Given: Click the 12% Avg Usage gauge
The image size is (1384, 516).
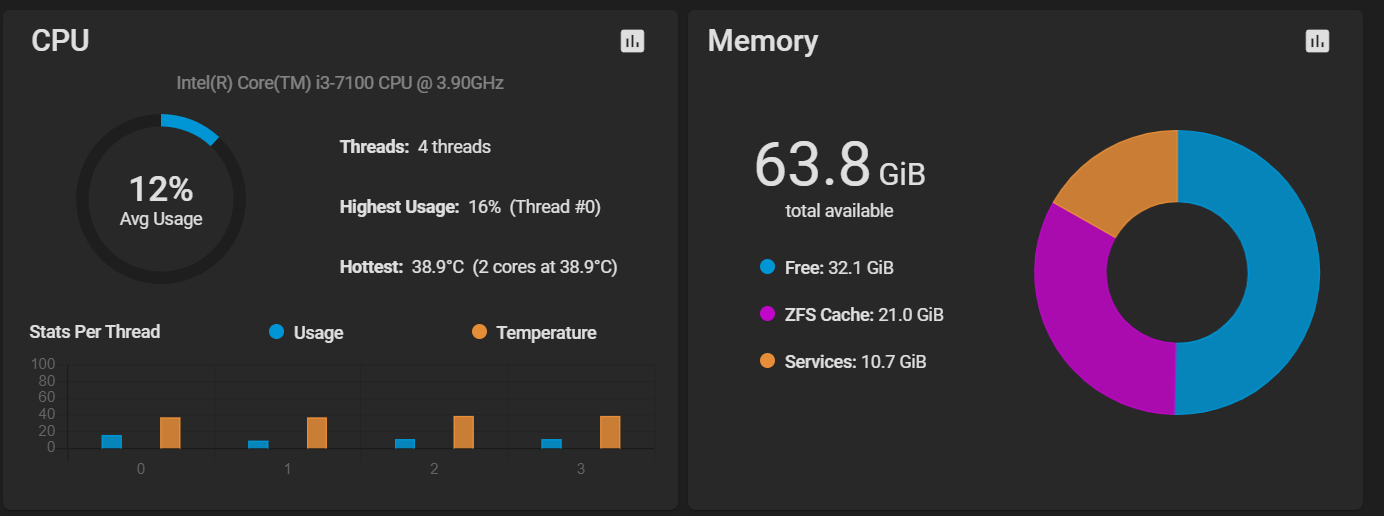Looking at the screenshot, I should [161, 198].
